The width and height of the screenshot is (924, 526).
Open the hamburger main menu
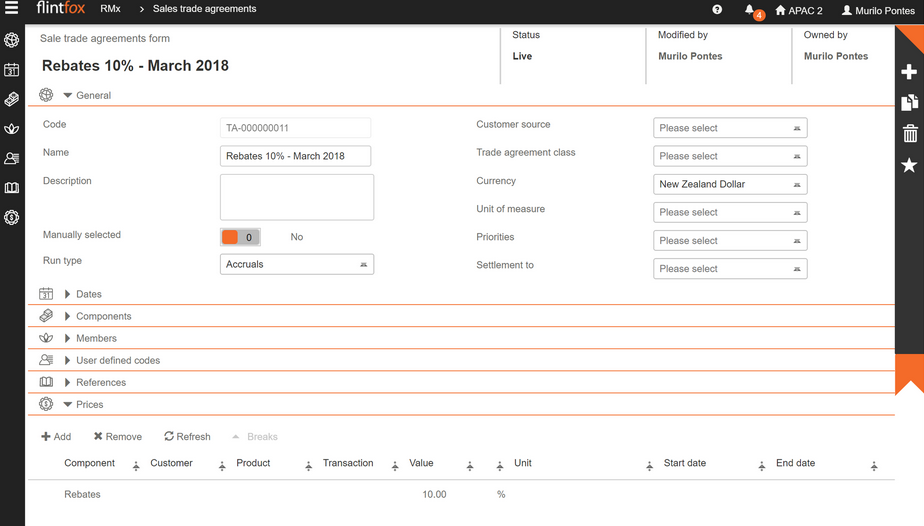click(x=11, y=8)
